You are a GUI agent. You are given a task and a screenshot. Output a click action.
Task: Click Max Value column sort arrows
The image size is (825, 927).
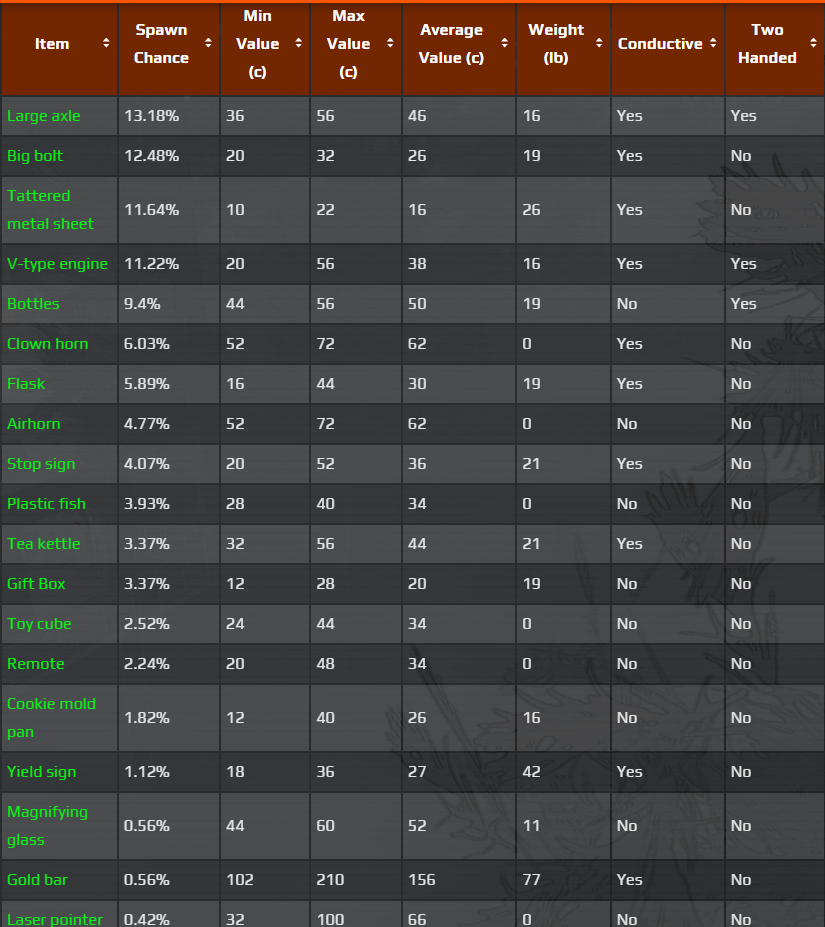point(390,44)
